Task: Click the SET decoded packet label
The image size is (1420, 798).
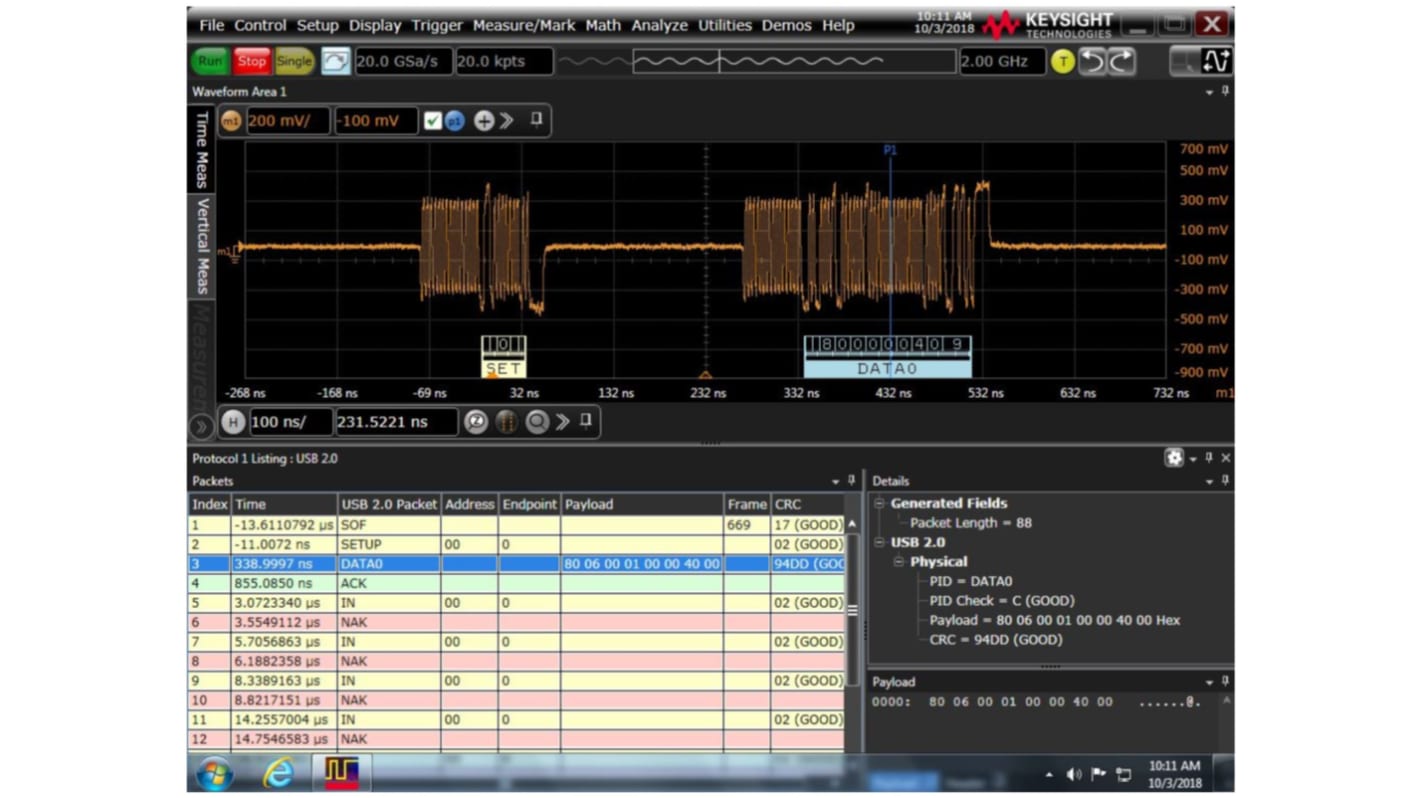Action: [x=503, y=368]
